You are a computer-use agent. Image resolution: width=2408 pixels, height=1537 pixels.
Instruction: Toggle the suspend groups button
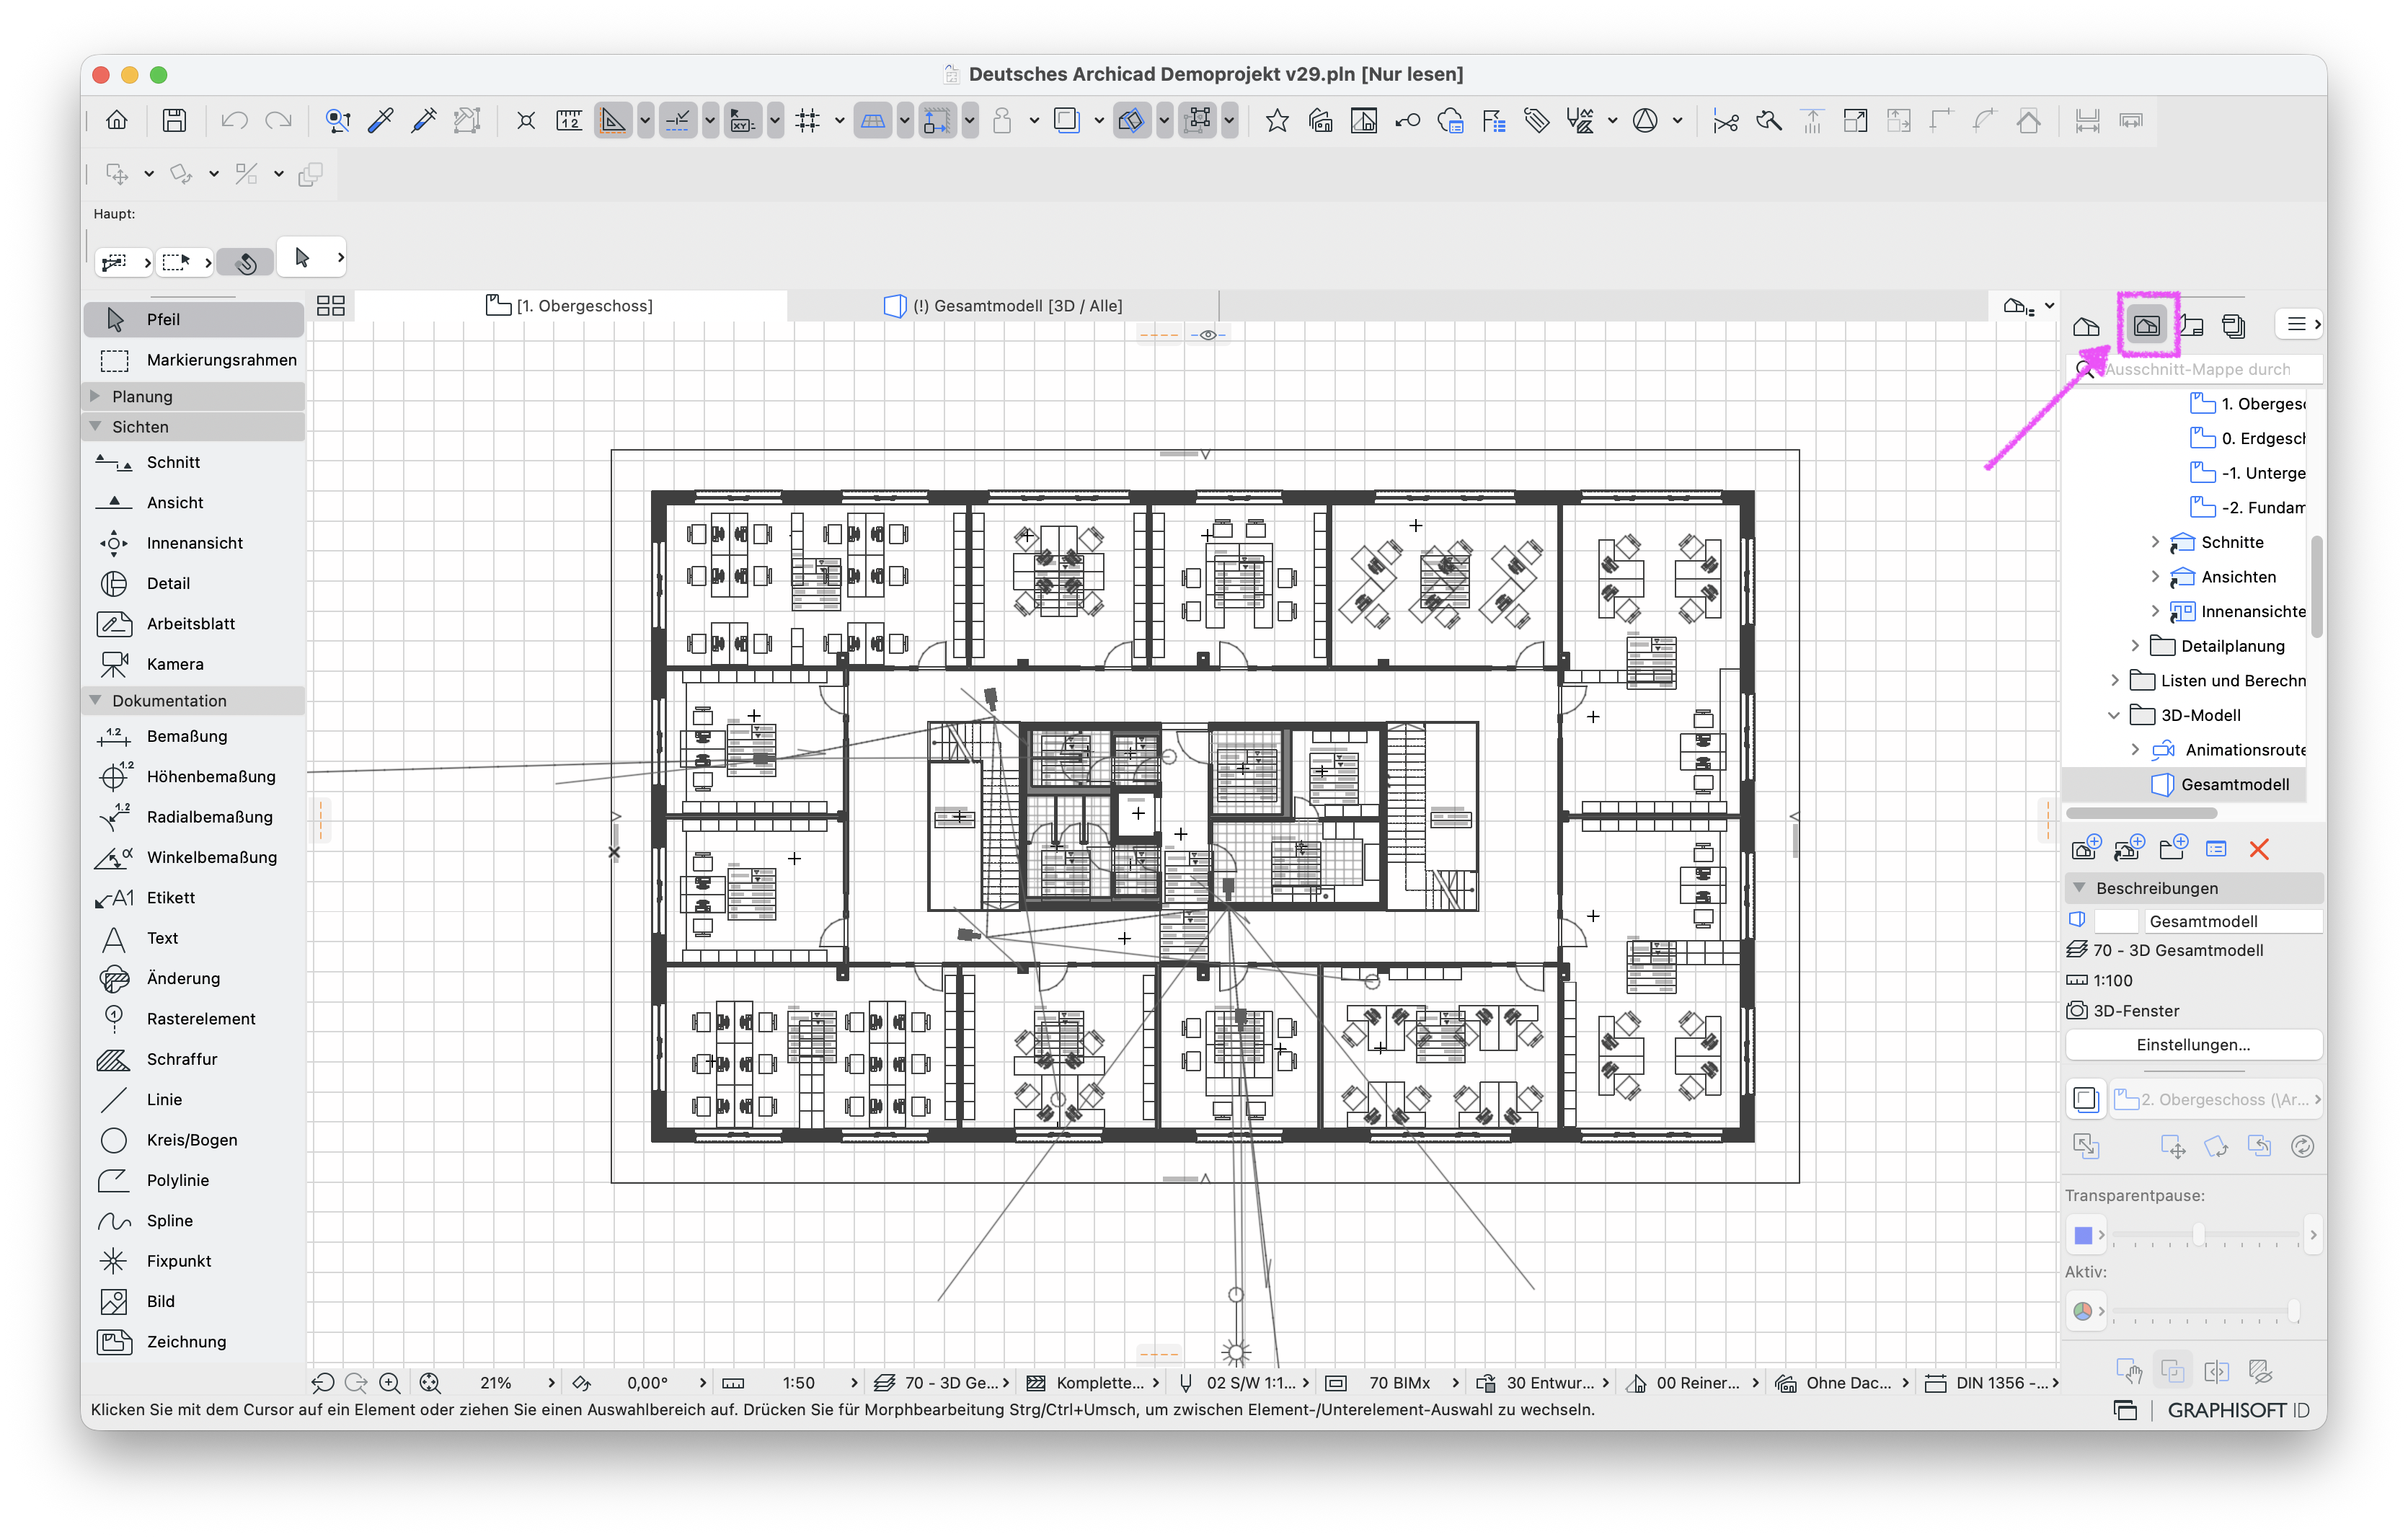click(1197, 121)
